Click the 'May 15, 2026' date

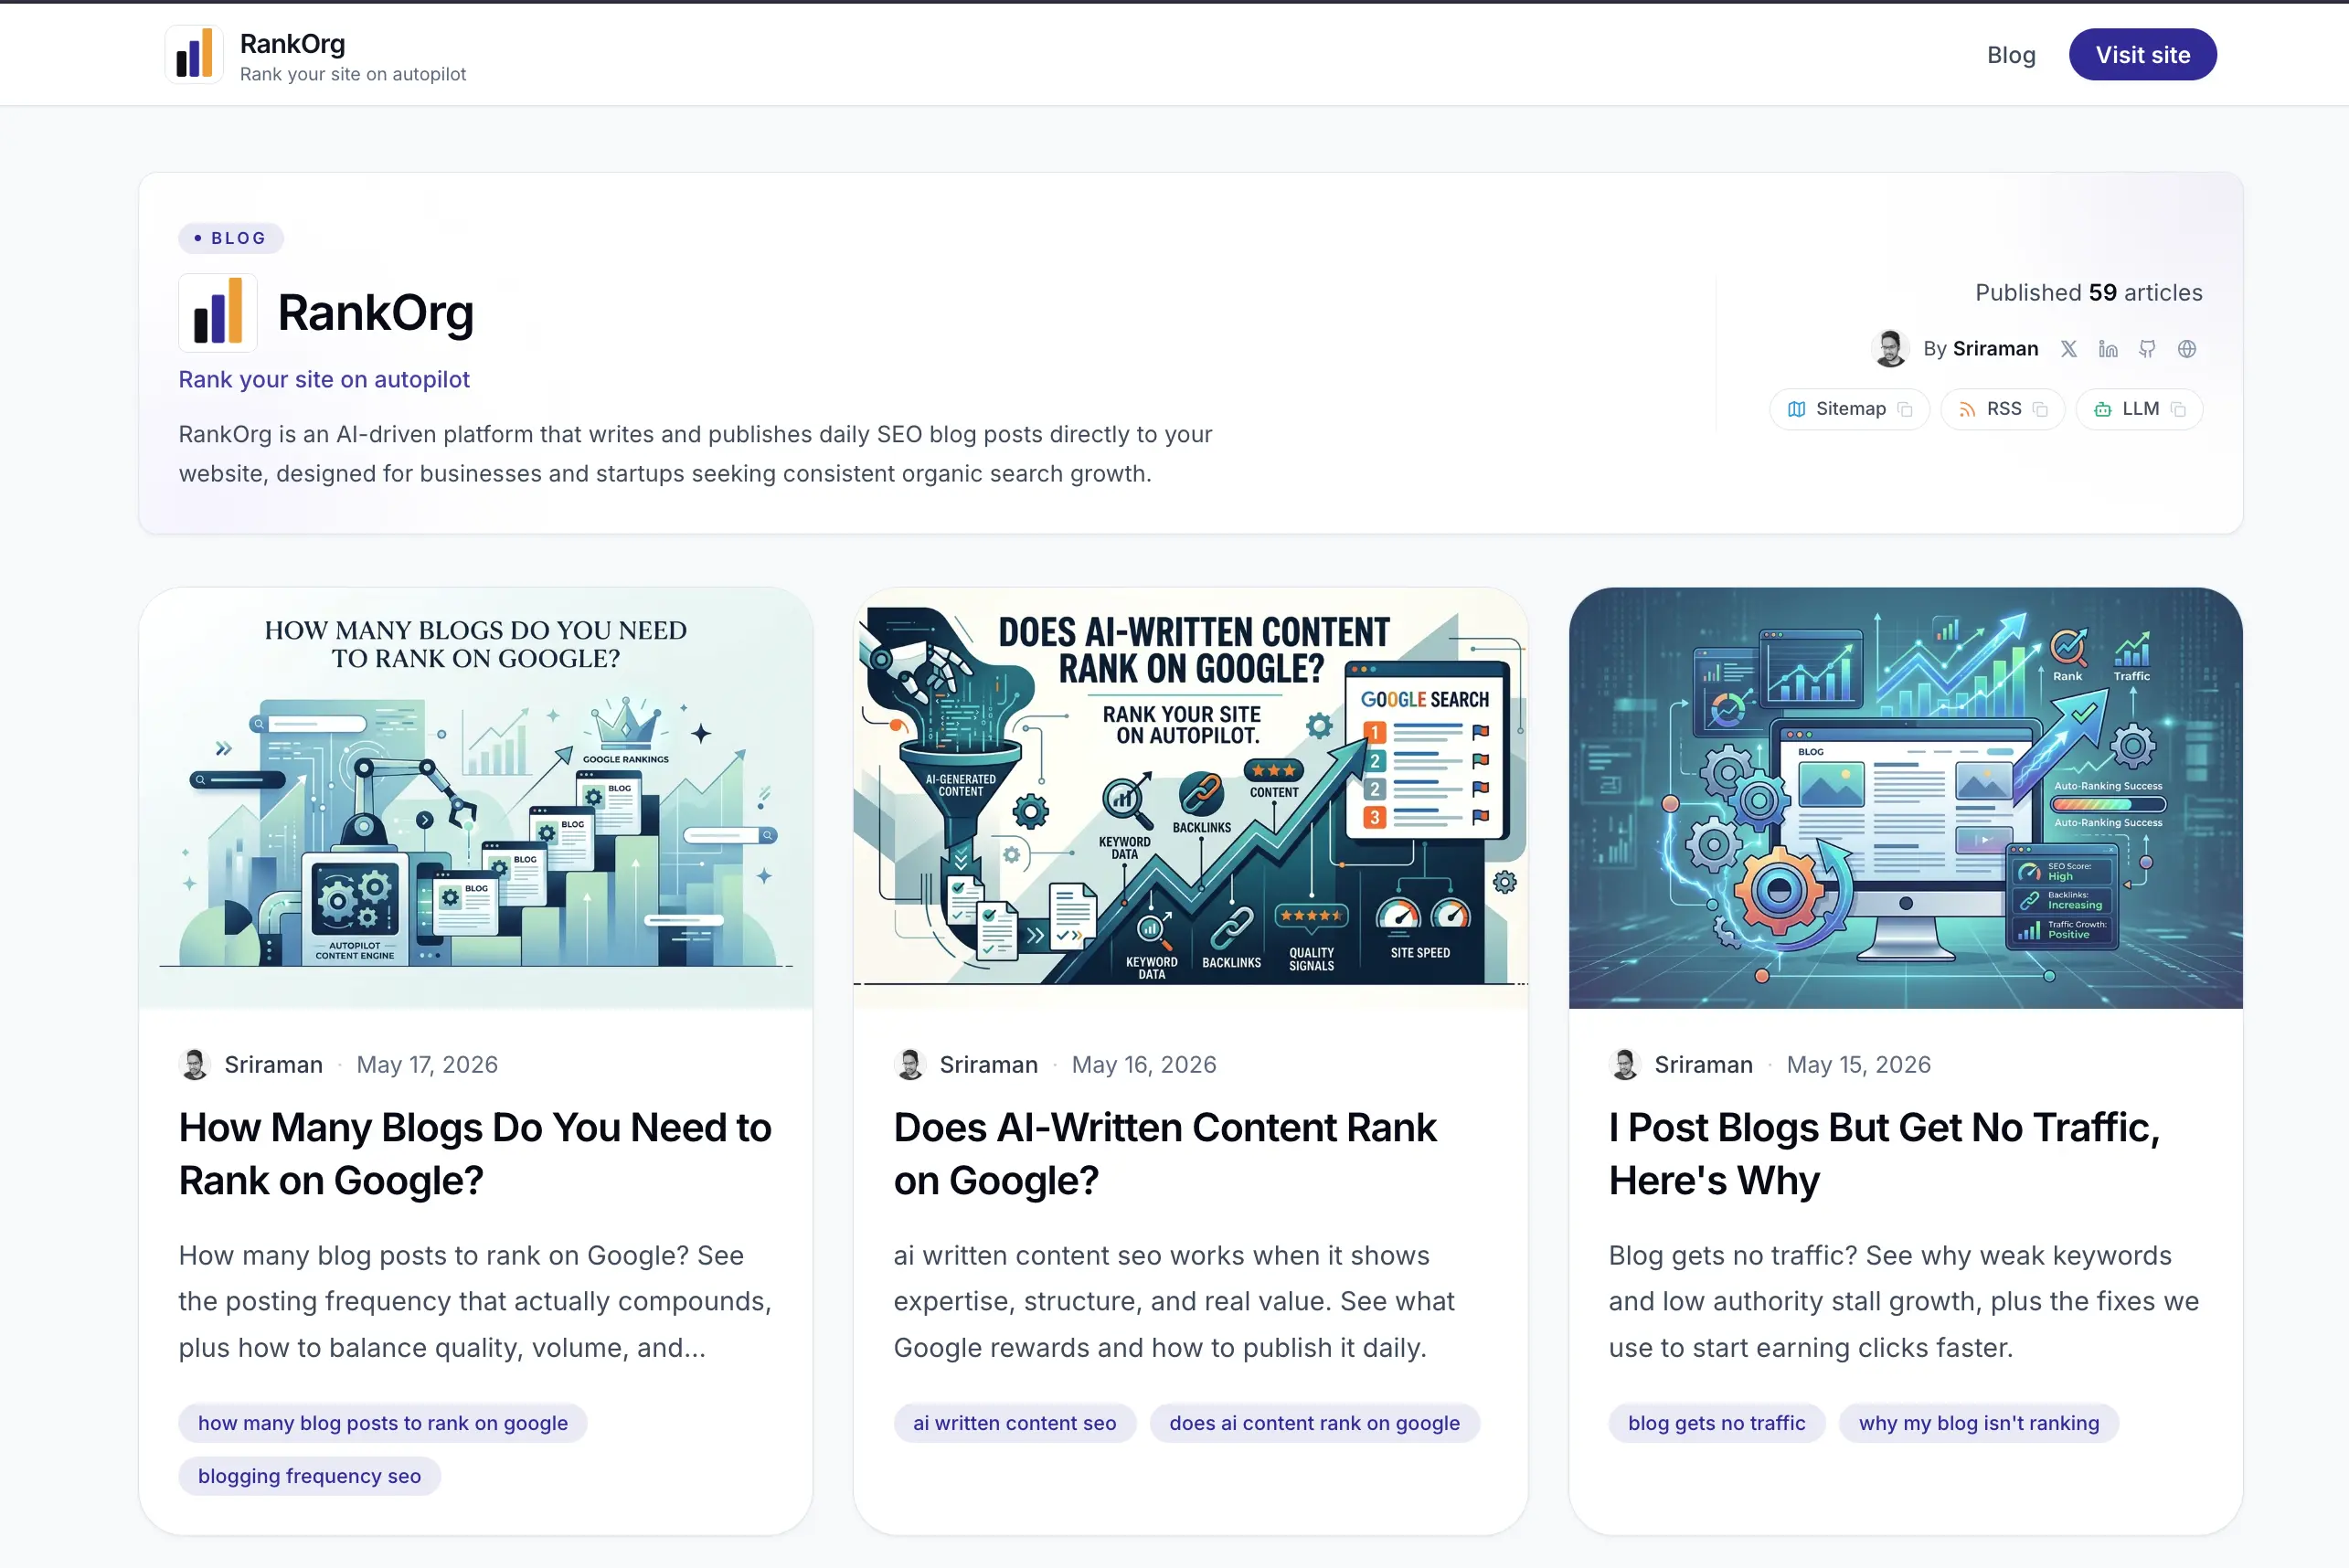pyautogui.click(x=1858, y=1065)
